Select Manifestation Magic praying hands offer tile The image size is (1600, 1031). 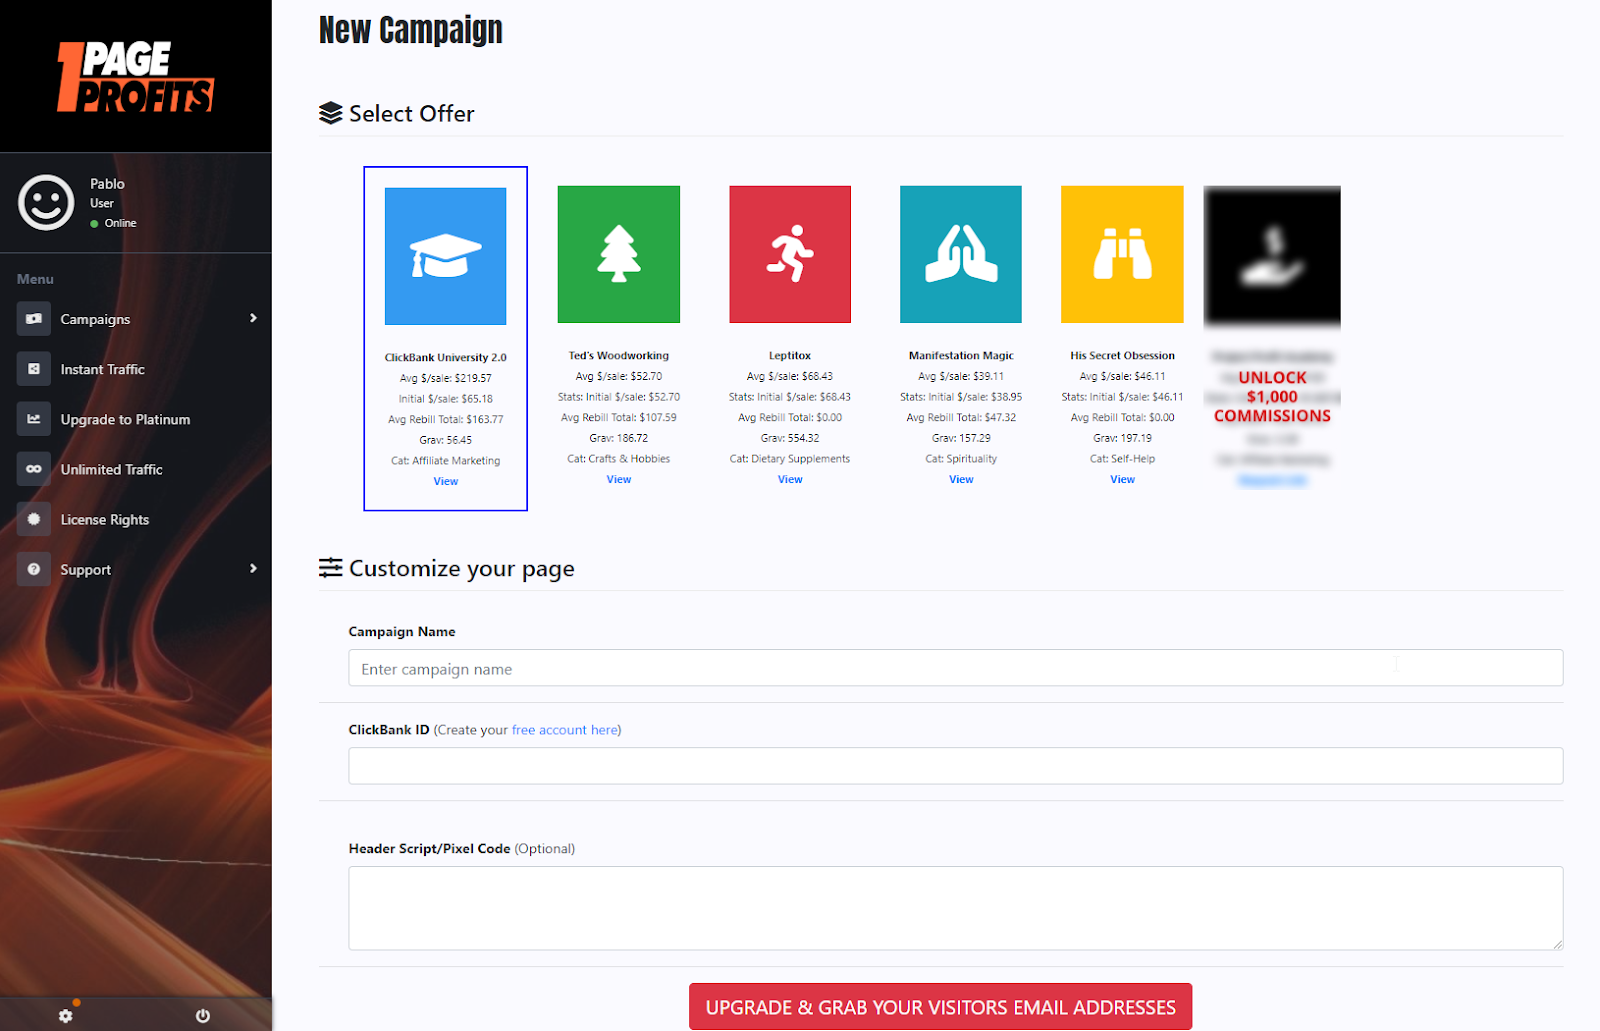(961, 254)
